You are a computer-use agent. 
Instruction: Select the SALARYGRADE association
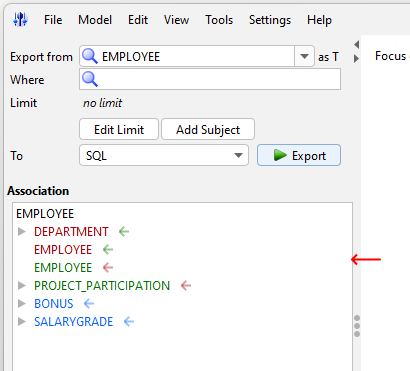(x=74, y=322)
